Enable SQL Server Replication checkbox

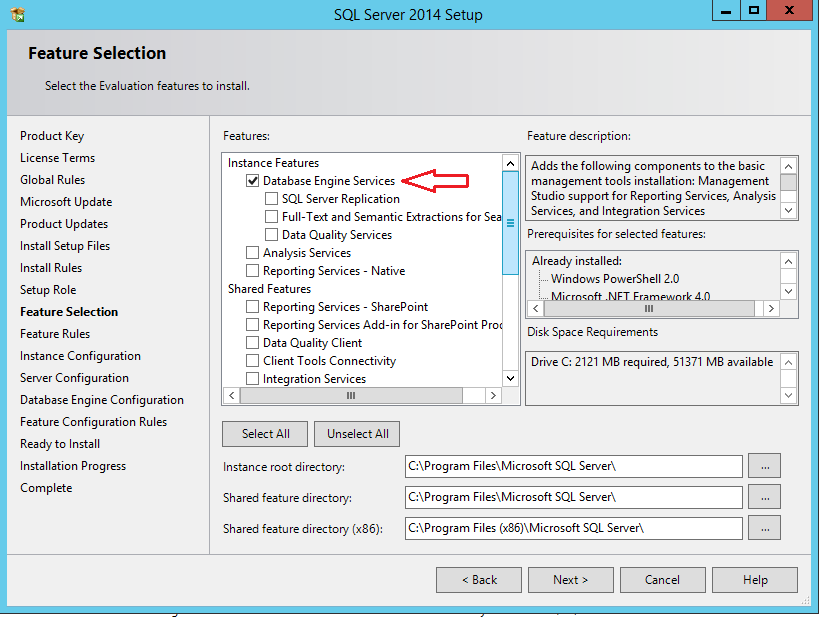[271, 198]
